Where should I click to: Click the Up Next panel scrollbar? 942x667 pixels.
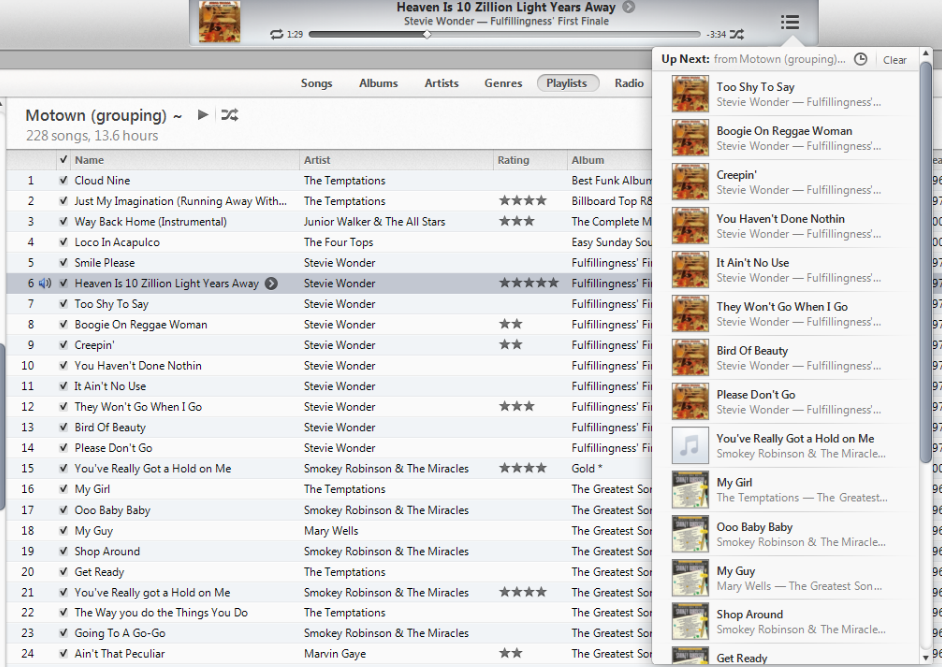click(x=925, y=264)
